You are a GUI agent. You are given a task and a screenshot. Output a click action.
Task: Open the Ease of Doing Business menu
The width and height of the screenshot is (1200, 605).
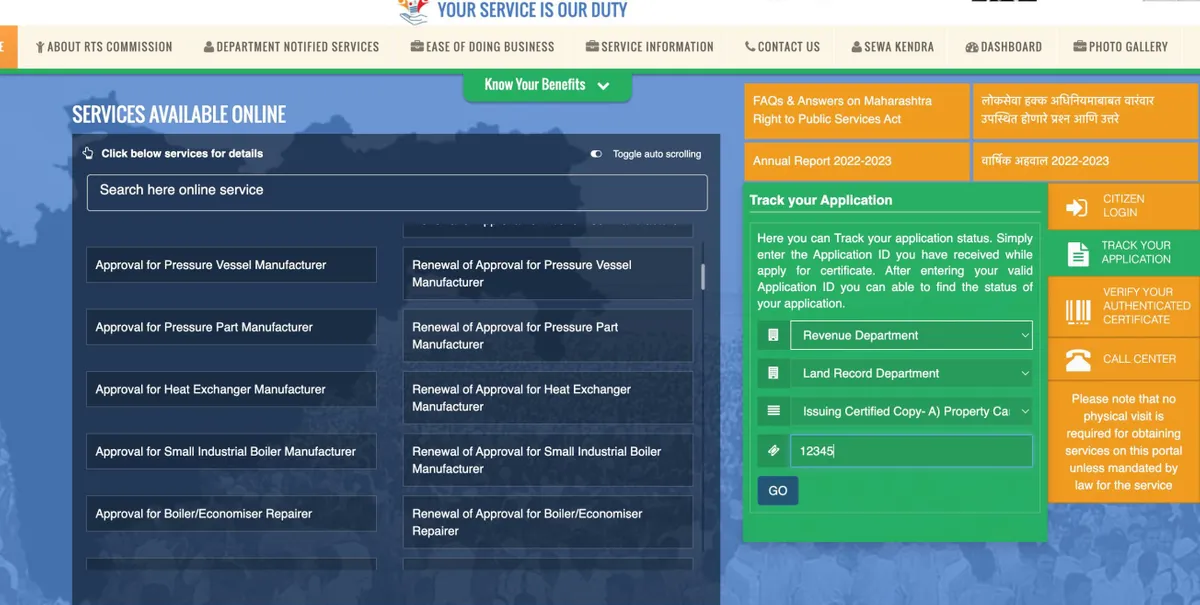(x=482, y=47)
